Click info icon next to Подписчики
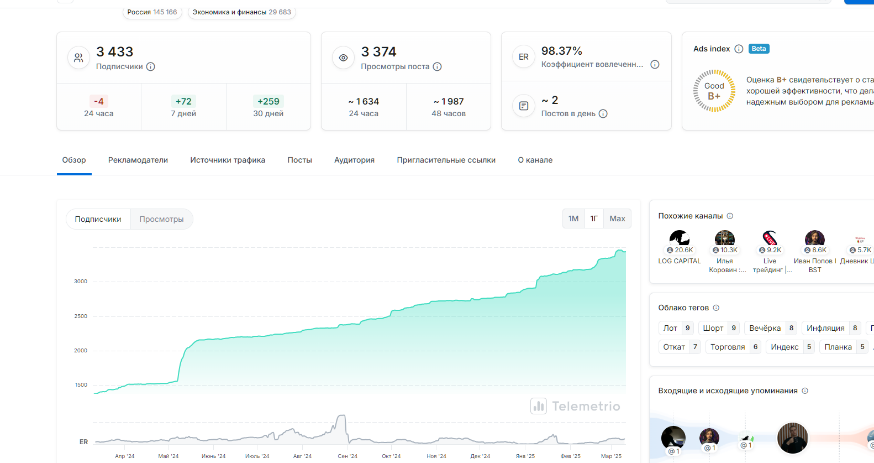This screenshot has width=874, height=463. tap(151, 67)
